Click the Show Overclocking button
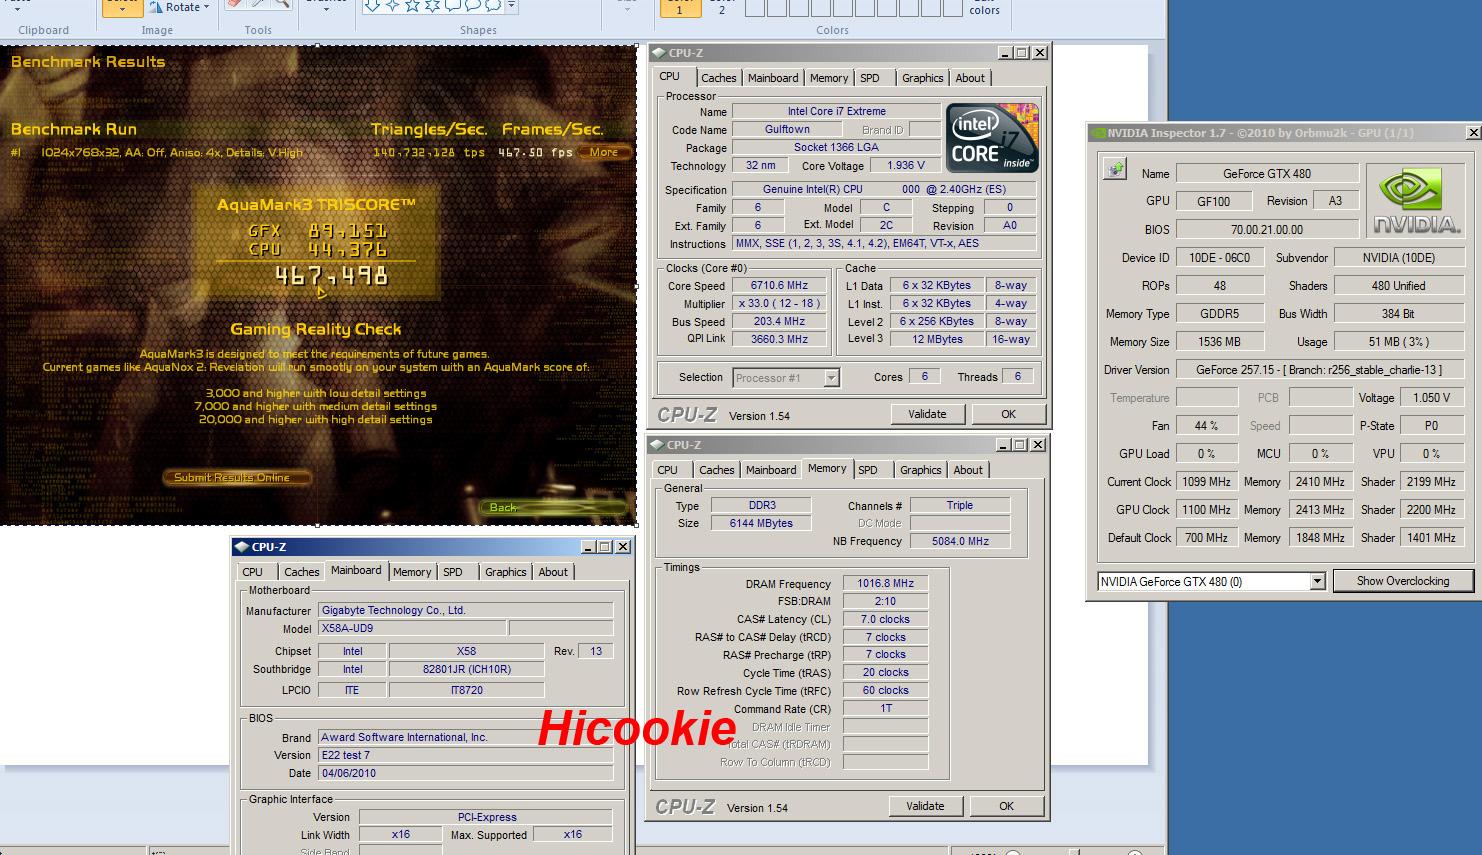 (1403, 581)
